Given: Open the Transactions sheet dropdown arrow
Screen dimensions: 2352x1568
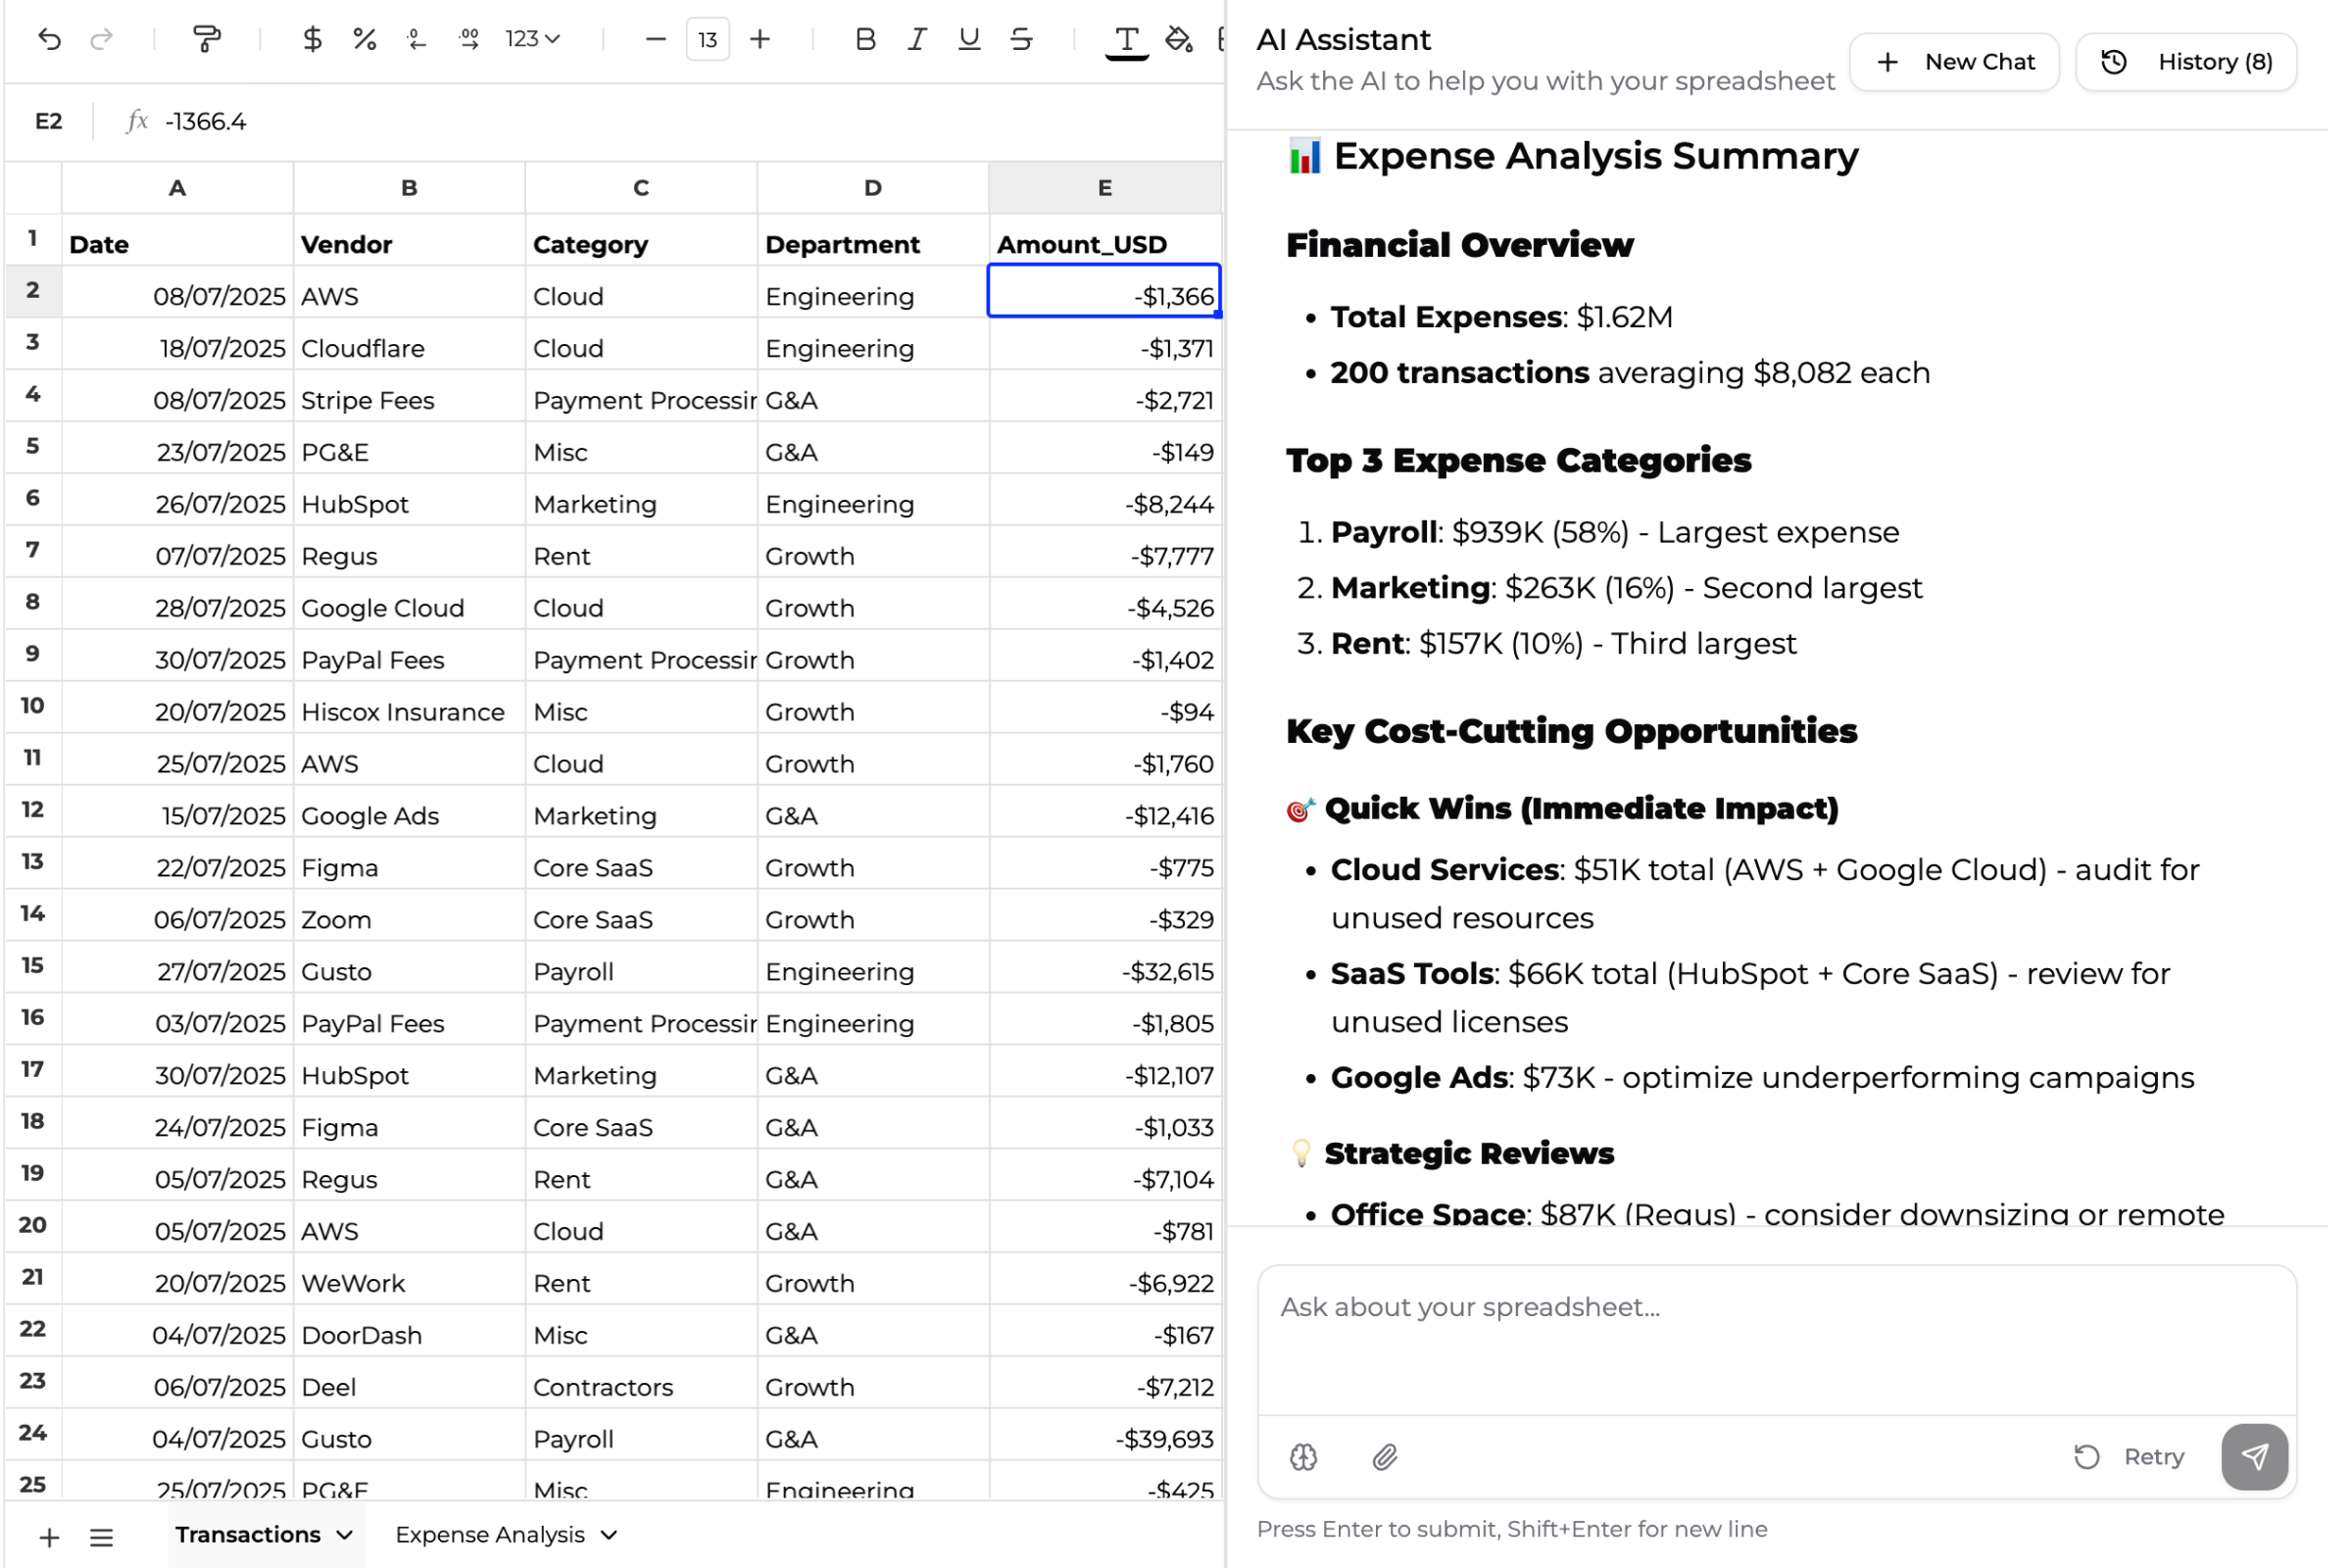Looking at the screenshot, I should (345, 1535).
